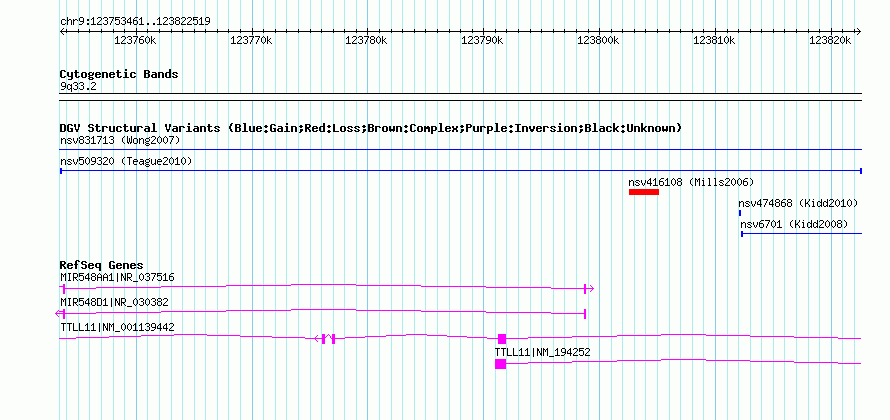Screen dimensions: 890x420
Task: Select nsv6701 (Kidd2008) label
Action: tap(794, 225)
